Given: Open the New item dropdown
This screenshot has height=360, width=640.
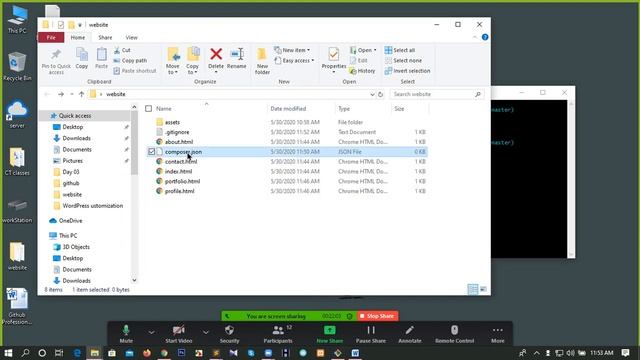Looking at the screenshot, I should [x=292, y=50].
